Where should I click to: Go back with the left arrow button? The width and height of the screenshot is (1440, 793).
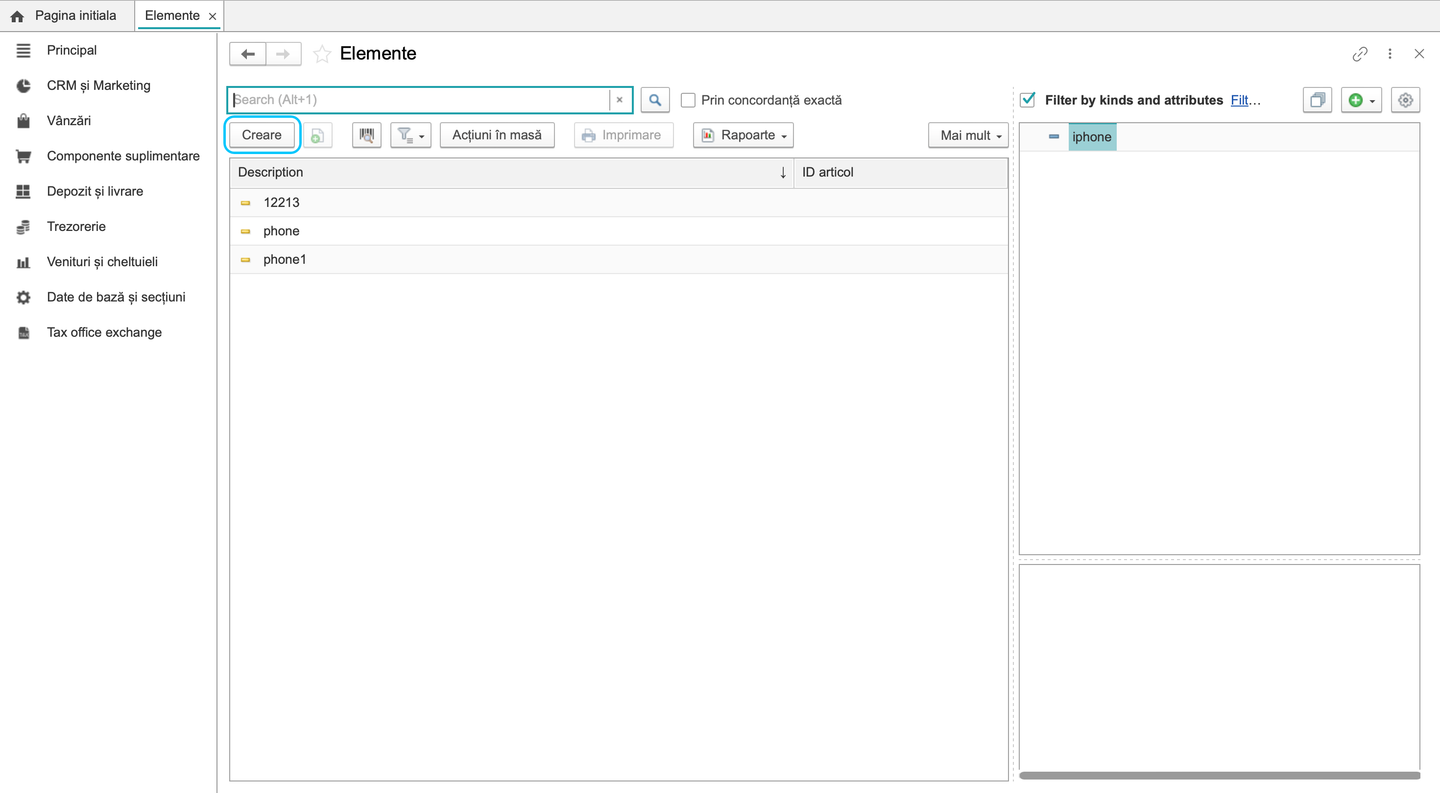pos(248,54)
